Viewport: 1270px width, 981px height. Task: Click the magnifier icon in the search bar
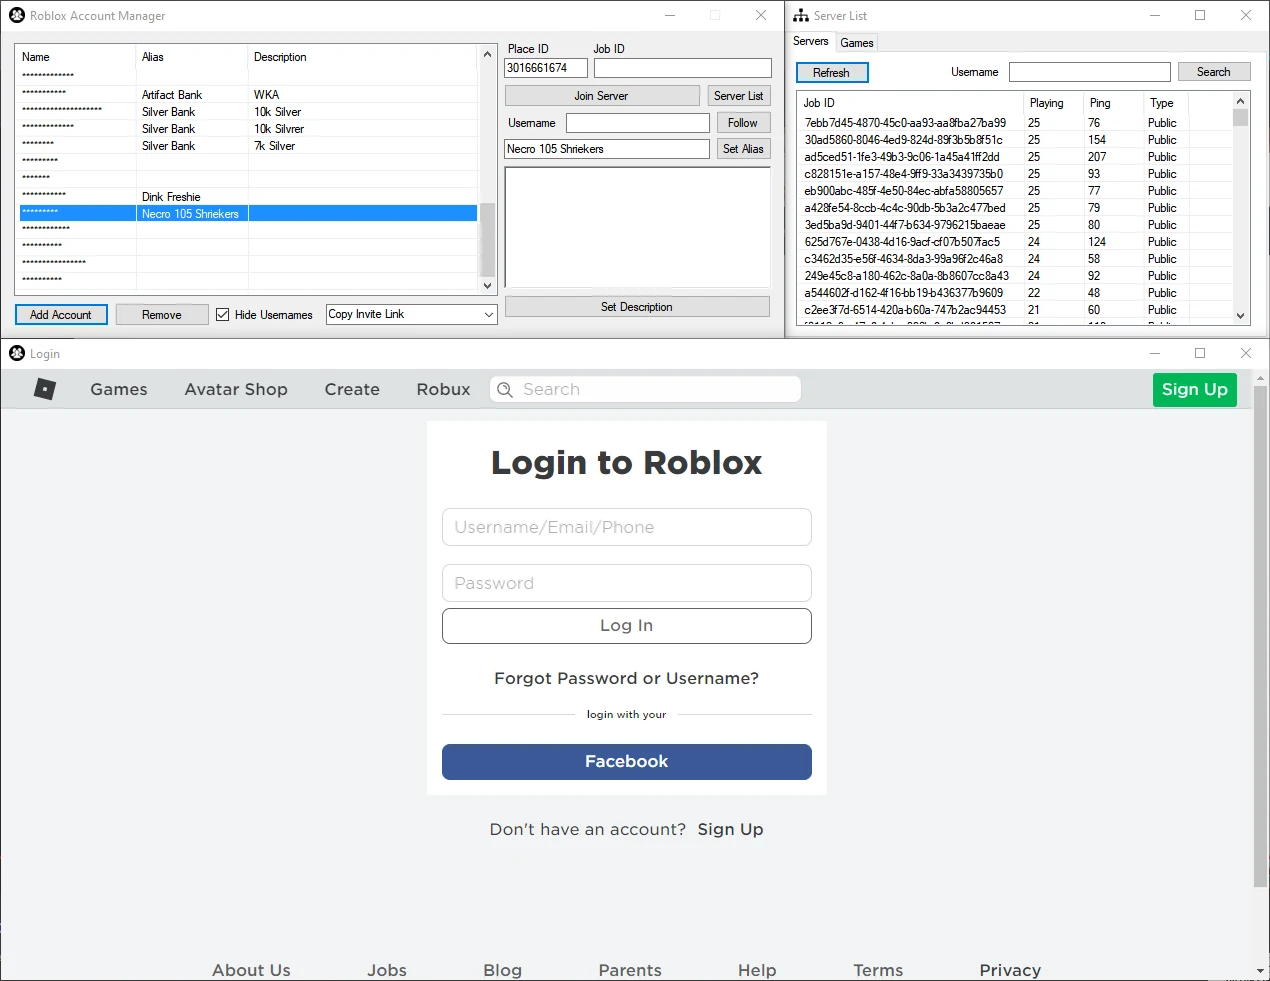(x=505, y=389)
